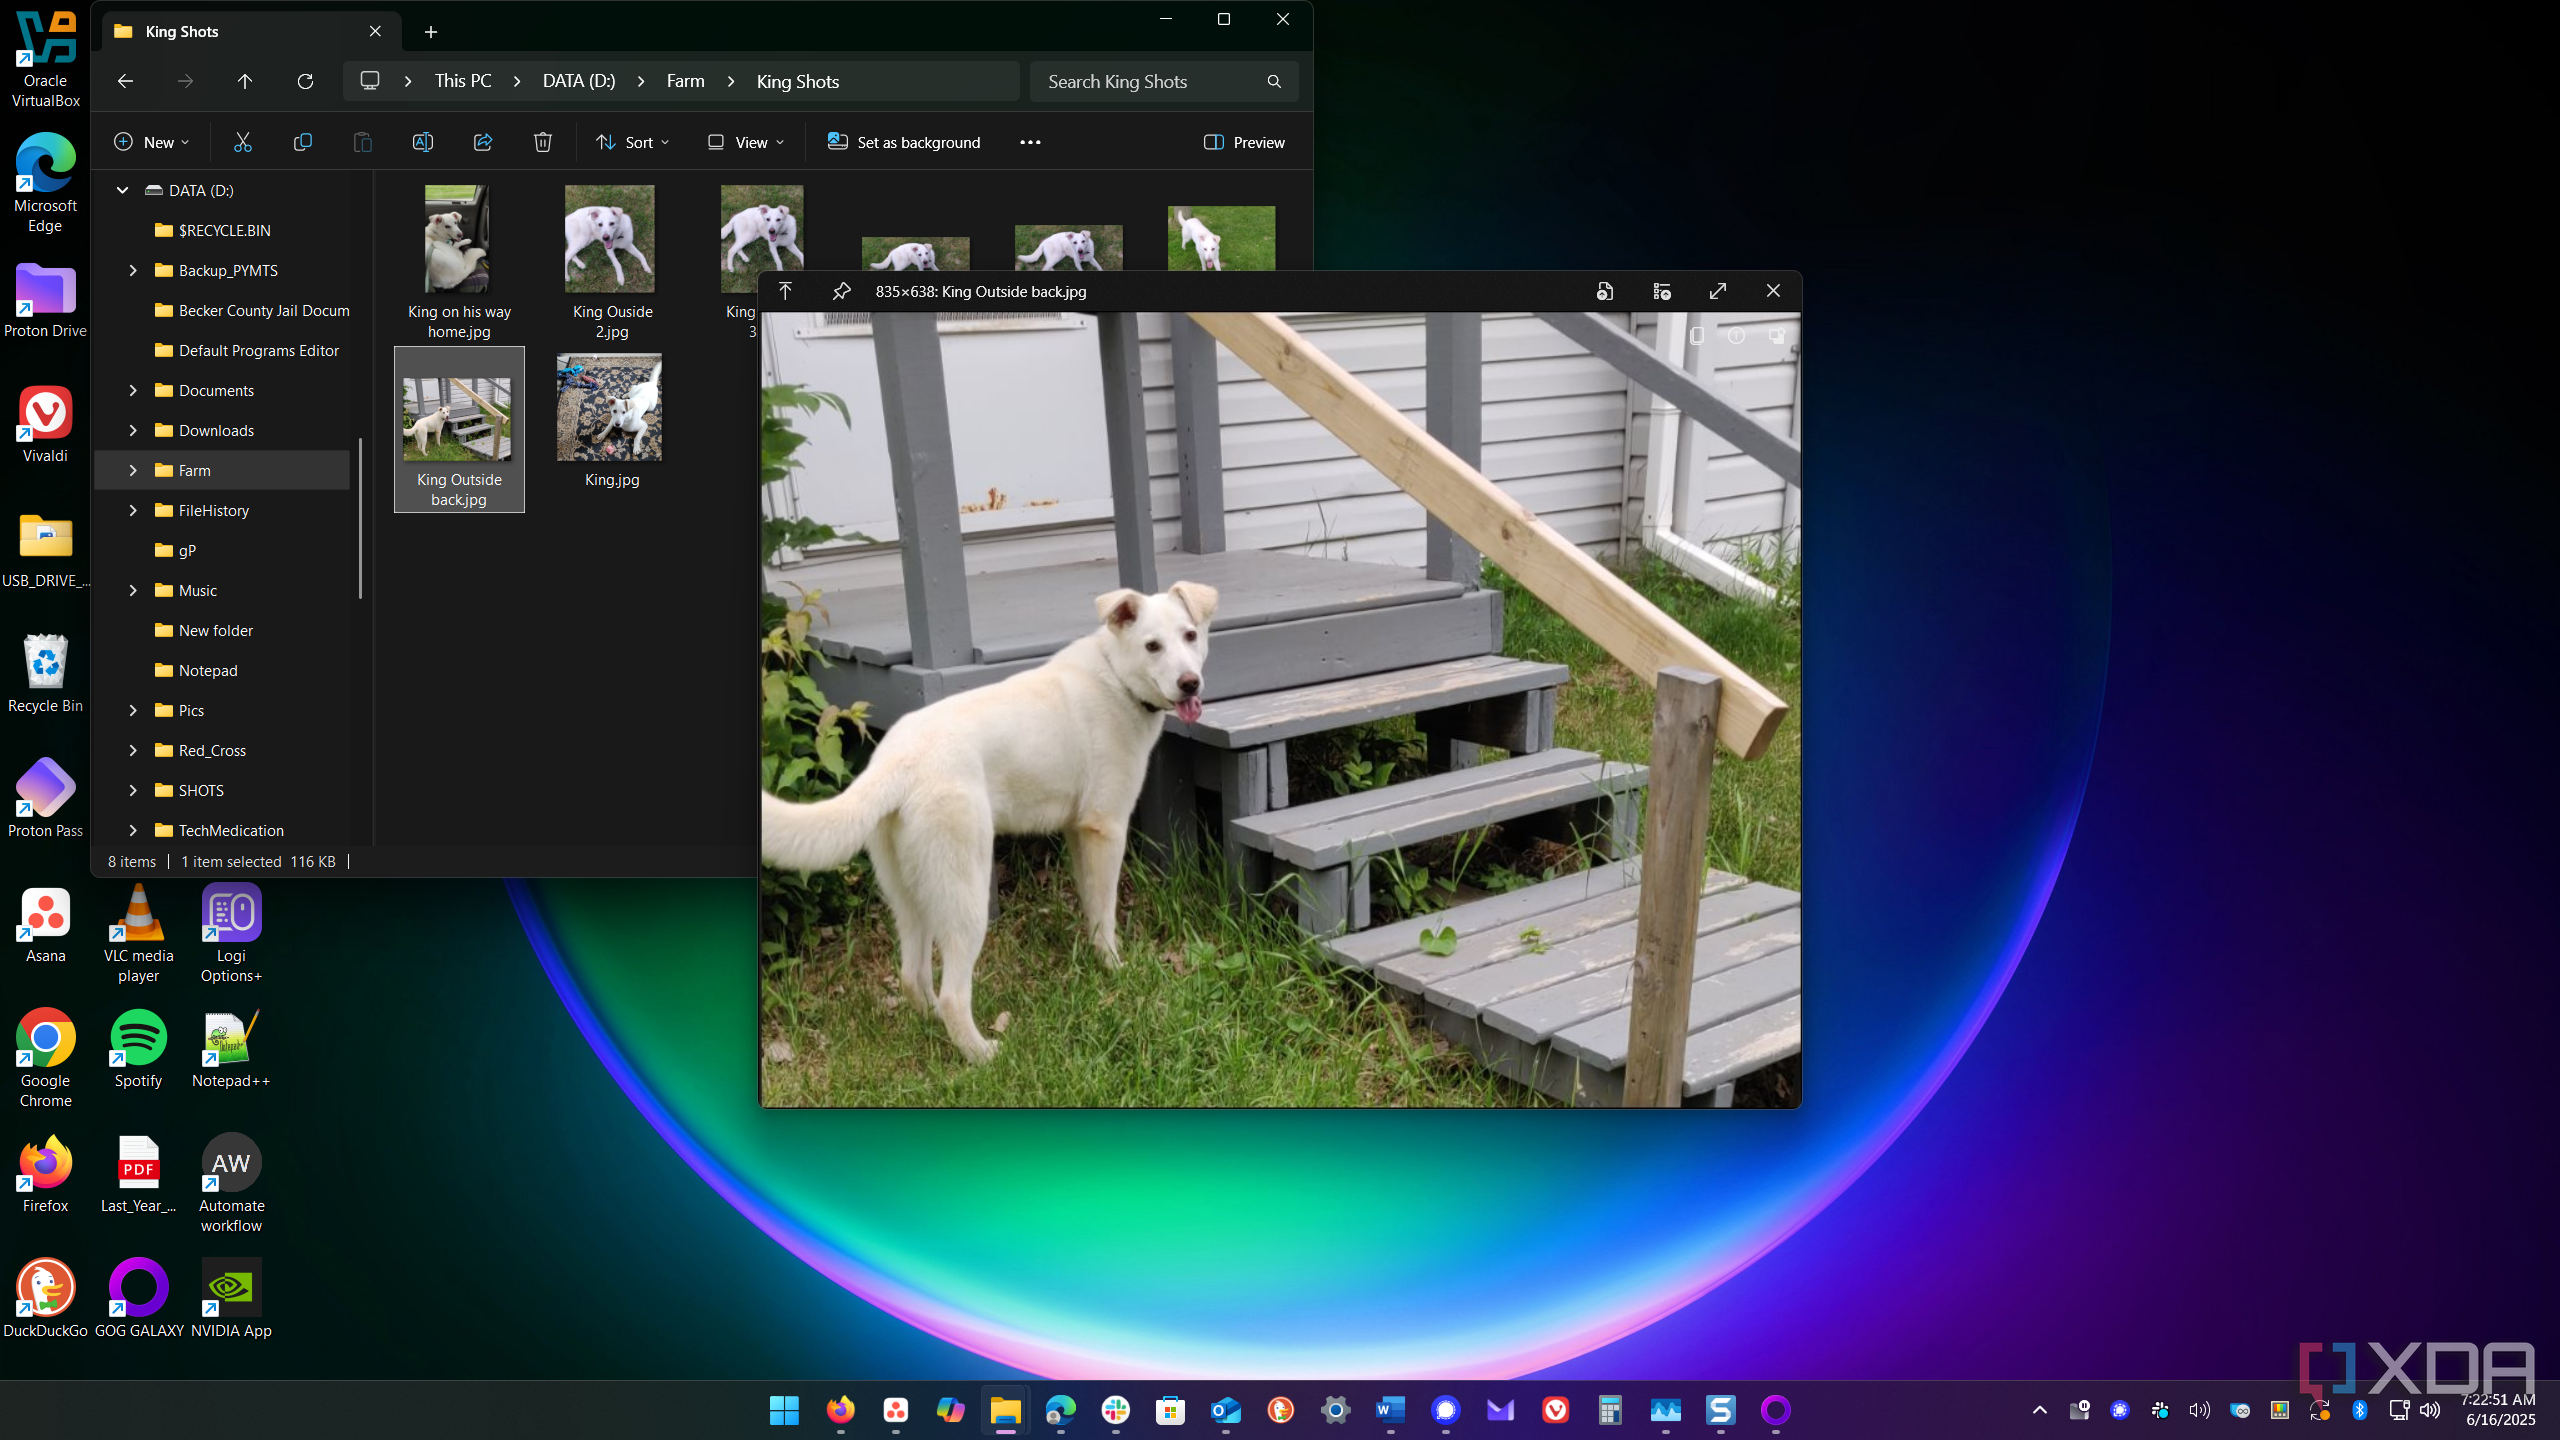This screenshot has width=2560, height=1440.
Task: Expand the Farm folder chevron in tree
Action: tap(133, 470)
